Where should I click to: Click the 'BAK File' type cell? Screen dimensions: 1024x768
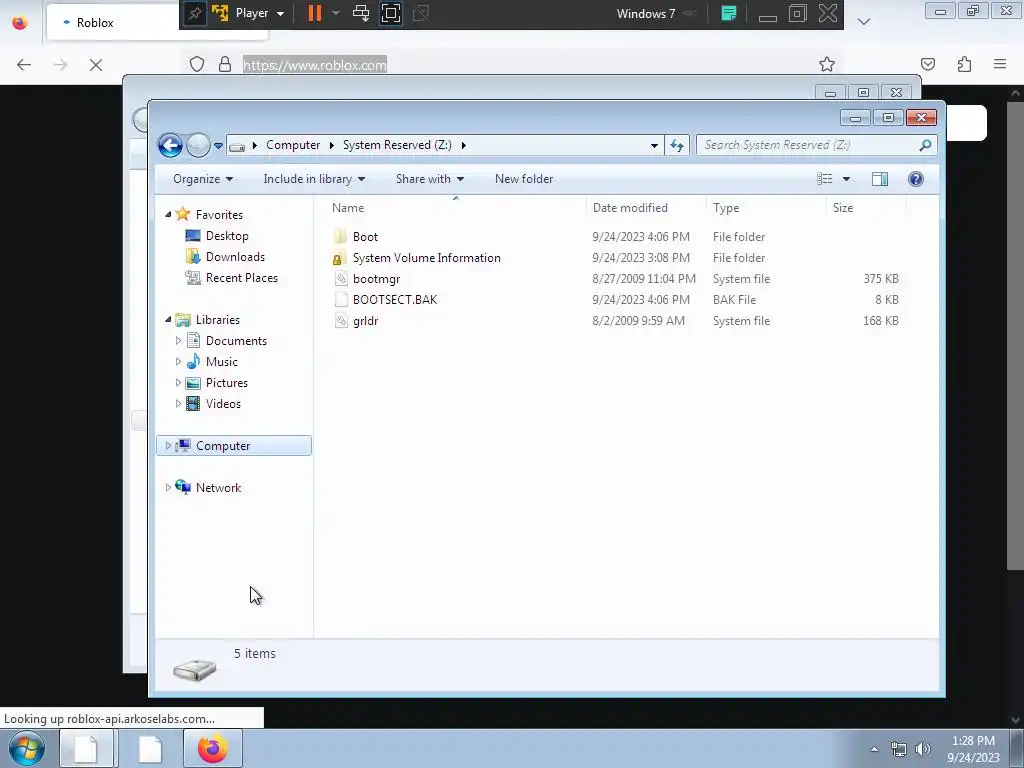click(x=734, y=300)
